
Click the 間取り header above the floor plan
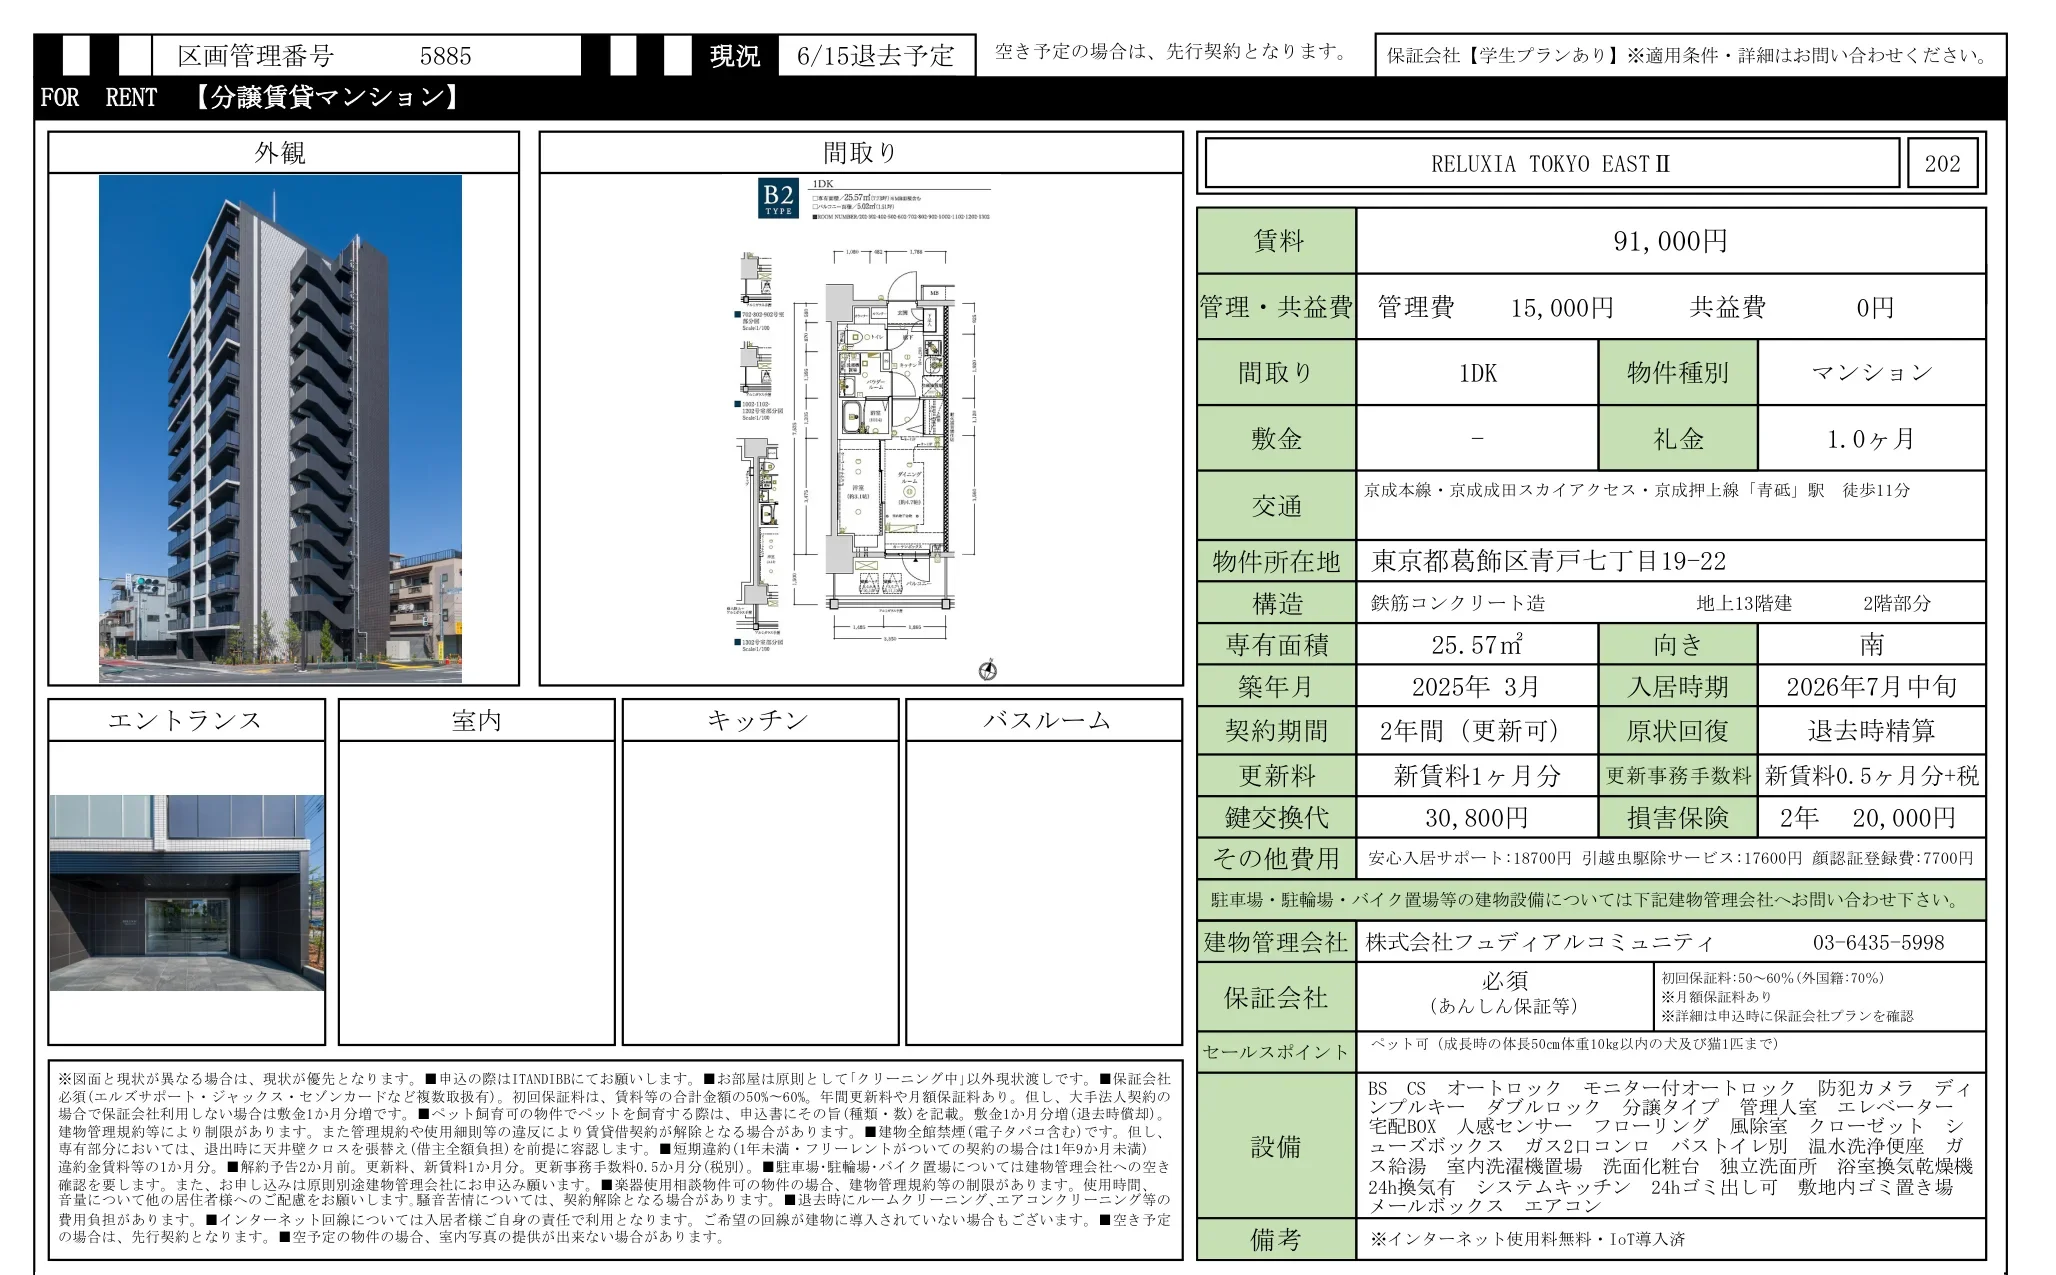pyautogui.click(x=861, y=153)
